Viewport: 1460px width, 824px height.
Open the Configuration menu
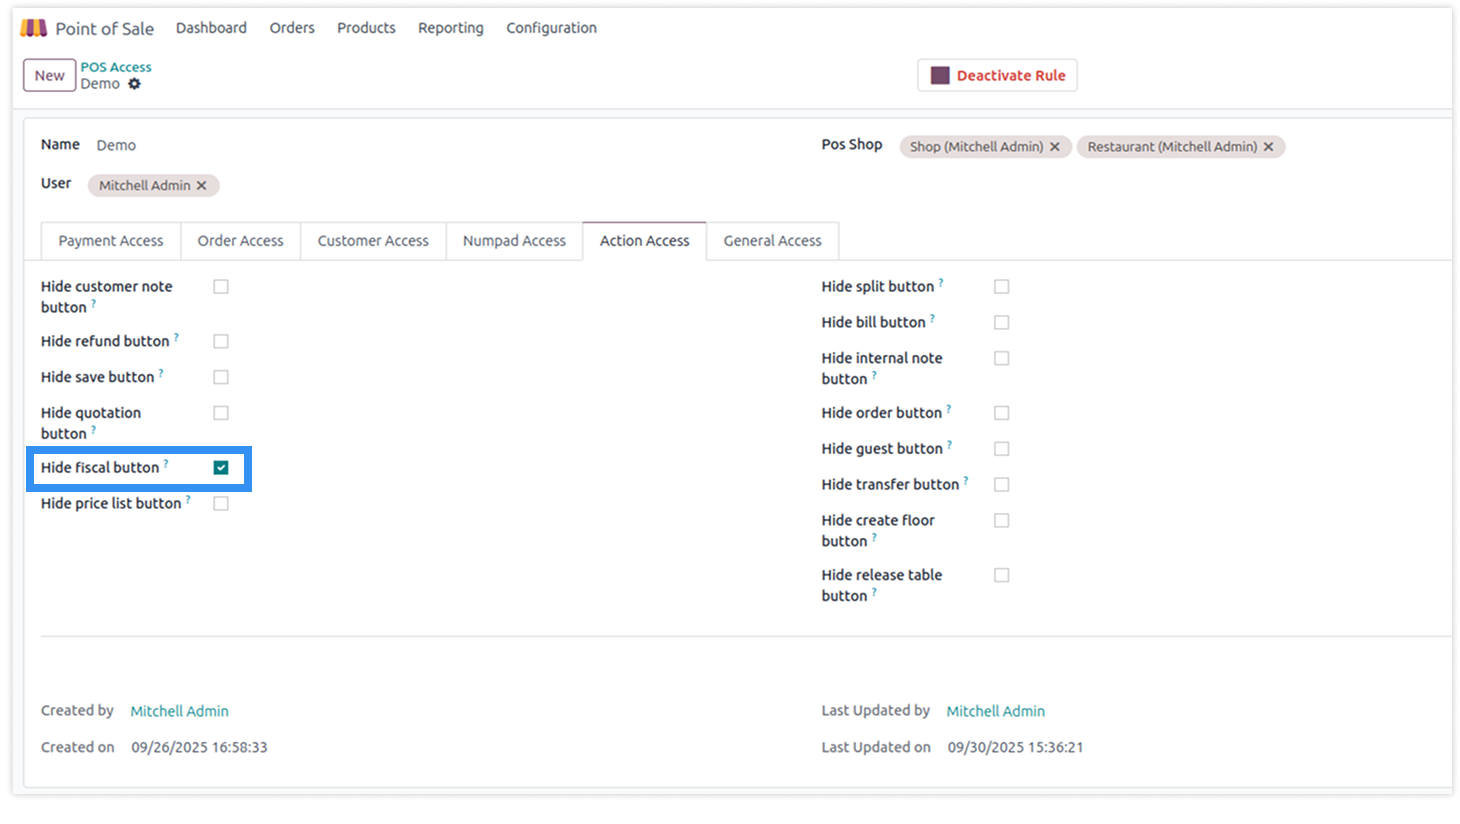(551, 28)
